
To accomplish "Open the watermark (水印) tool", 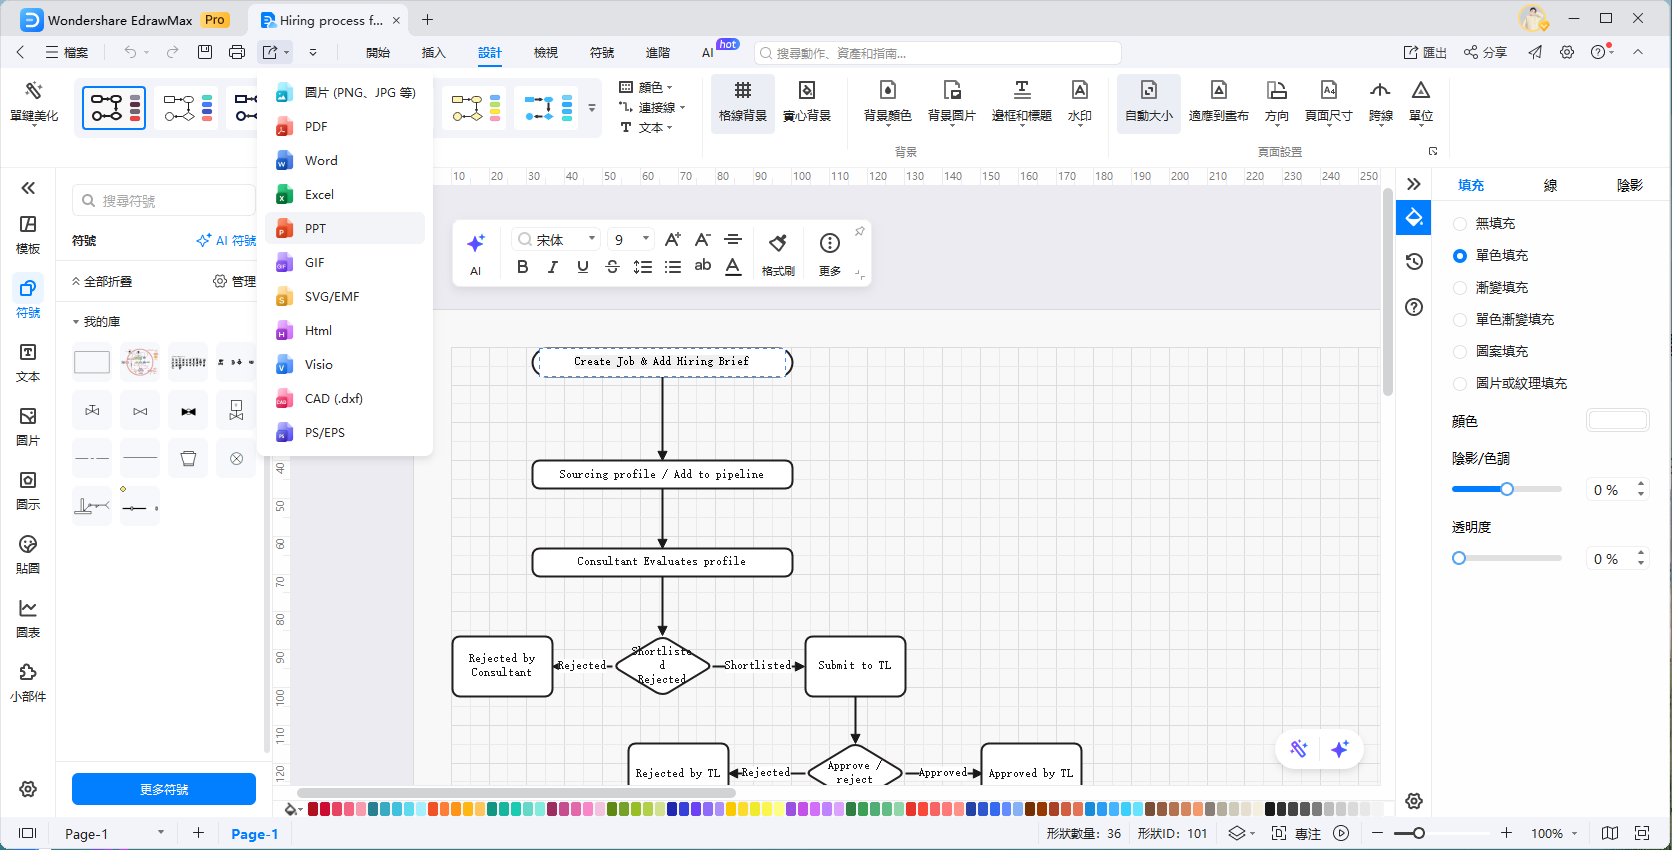I will pos(1079,102).
